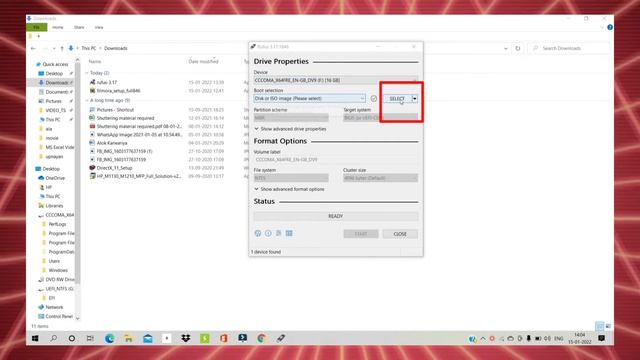Open Cortana circle on taskbar
The image size is (640, 360).
pos(72,338)
